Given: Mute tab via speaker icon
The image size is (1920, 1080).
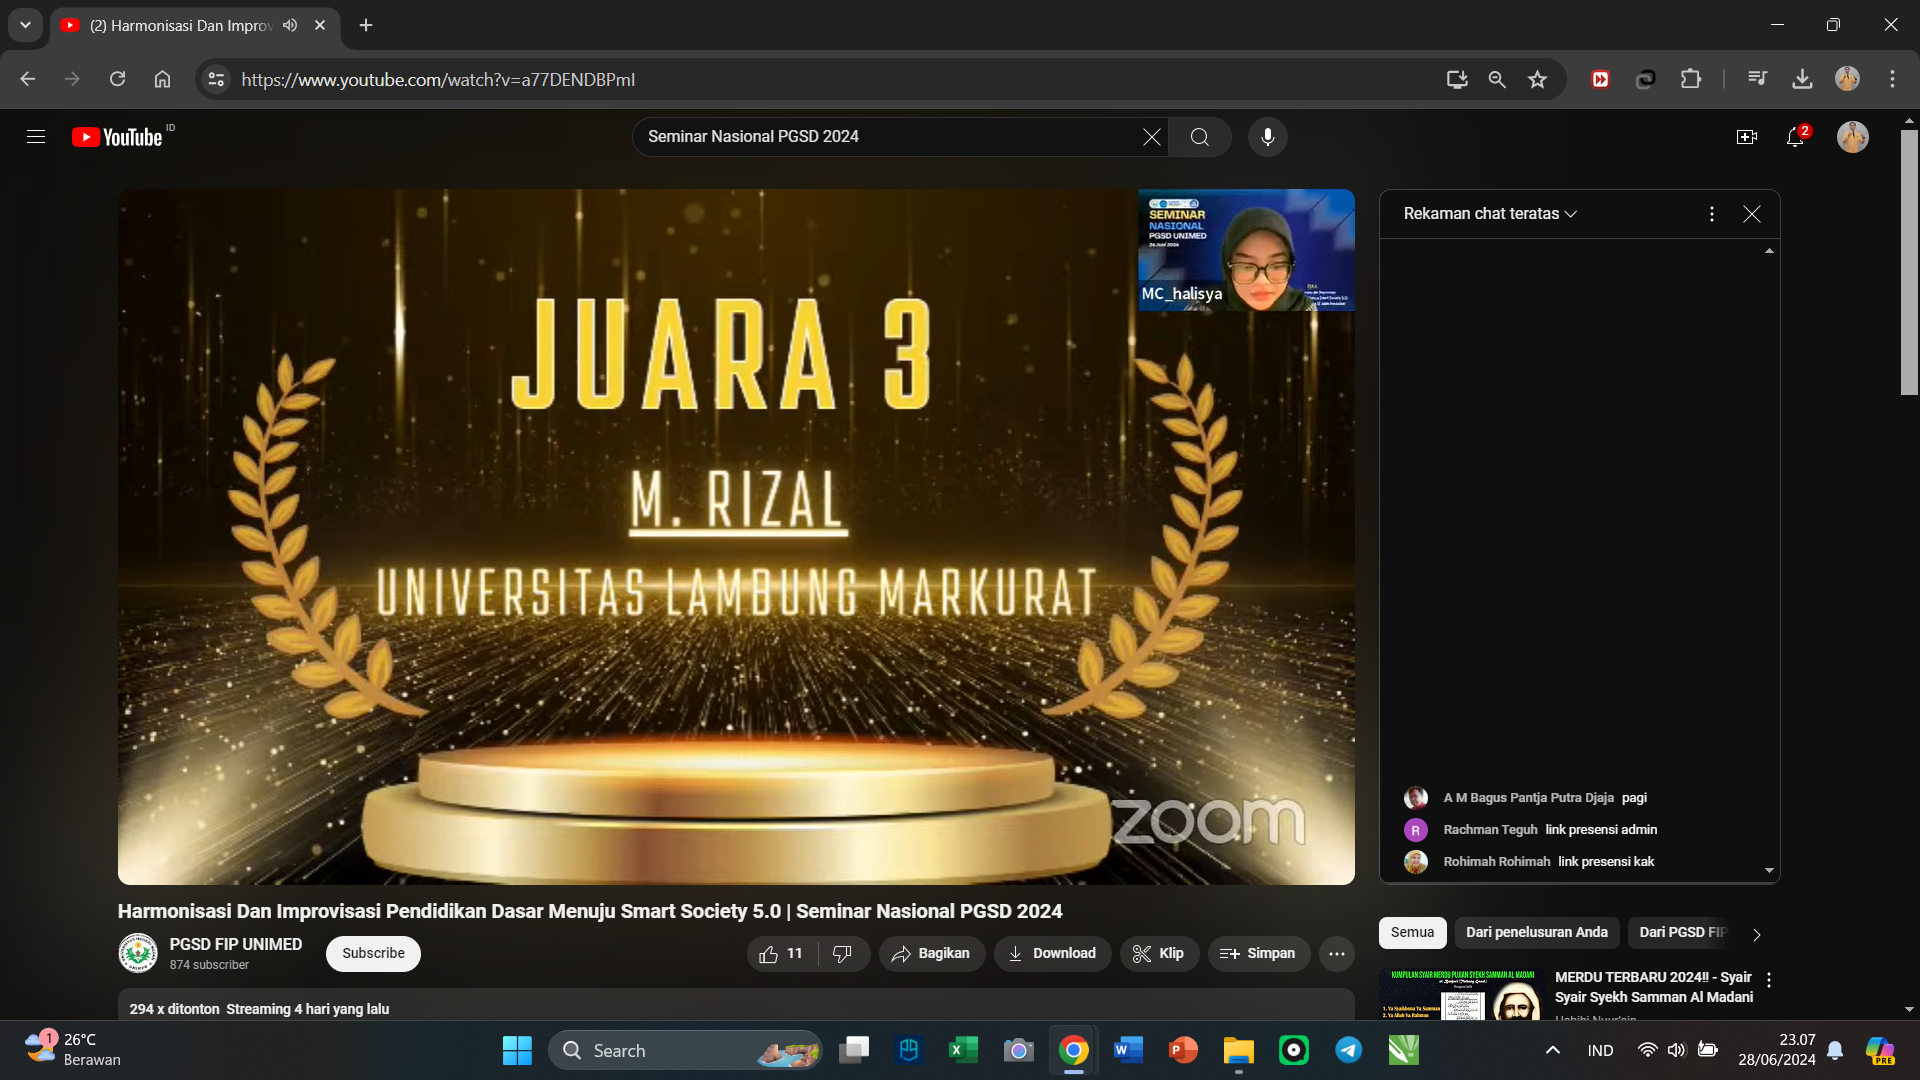Looking at the screenshot, I should coord(290,25).
